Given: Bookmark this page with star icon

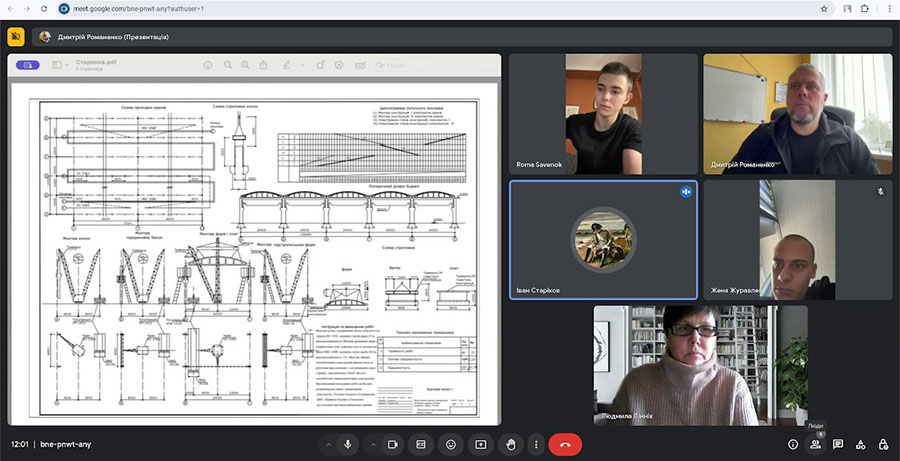Looking at the screenshot, I should coord(823,9).
